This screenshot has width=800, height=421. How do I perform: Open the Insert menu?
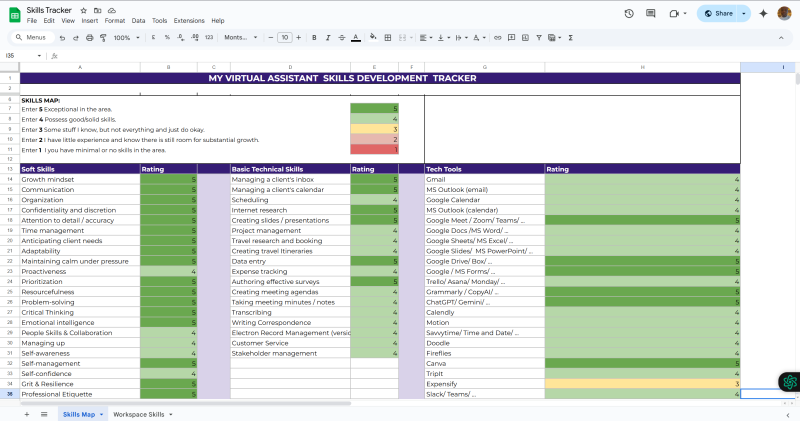coord(90,21)
